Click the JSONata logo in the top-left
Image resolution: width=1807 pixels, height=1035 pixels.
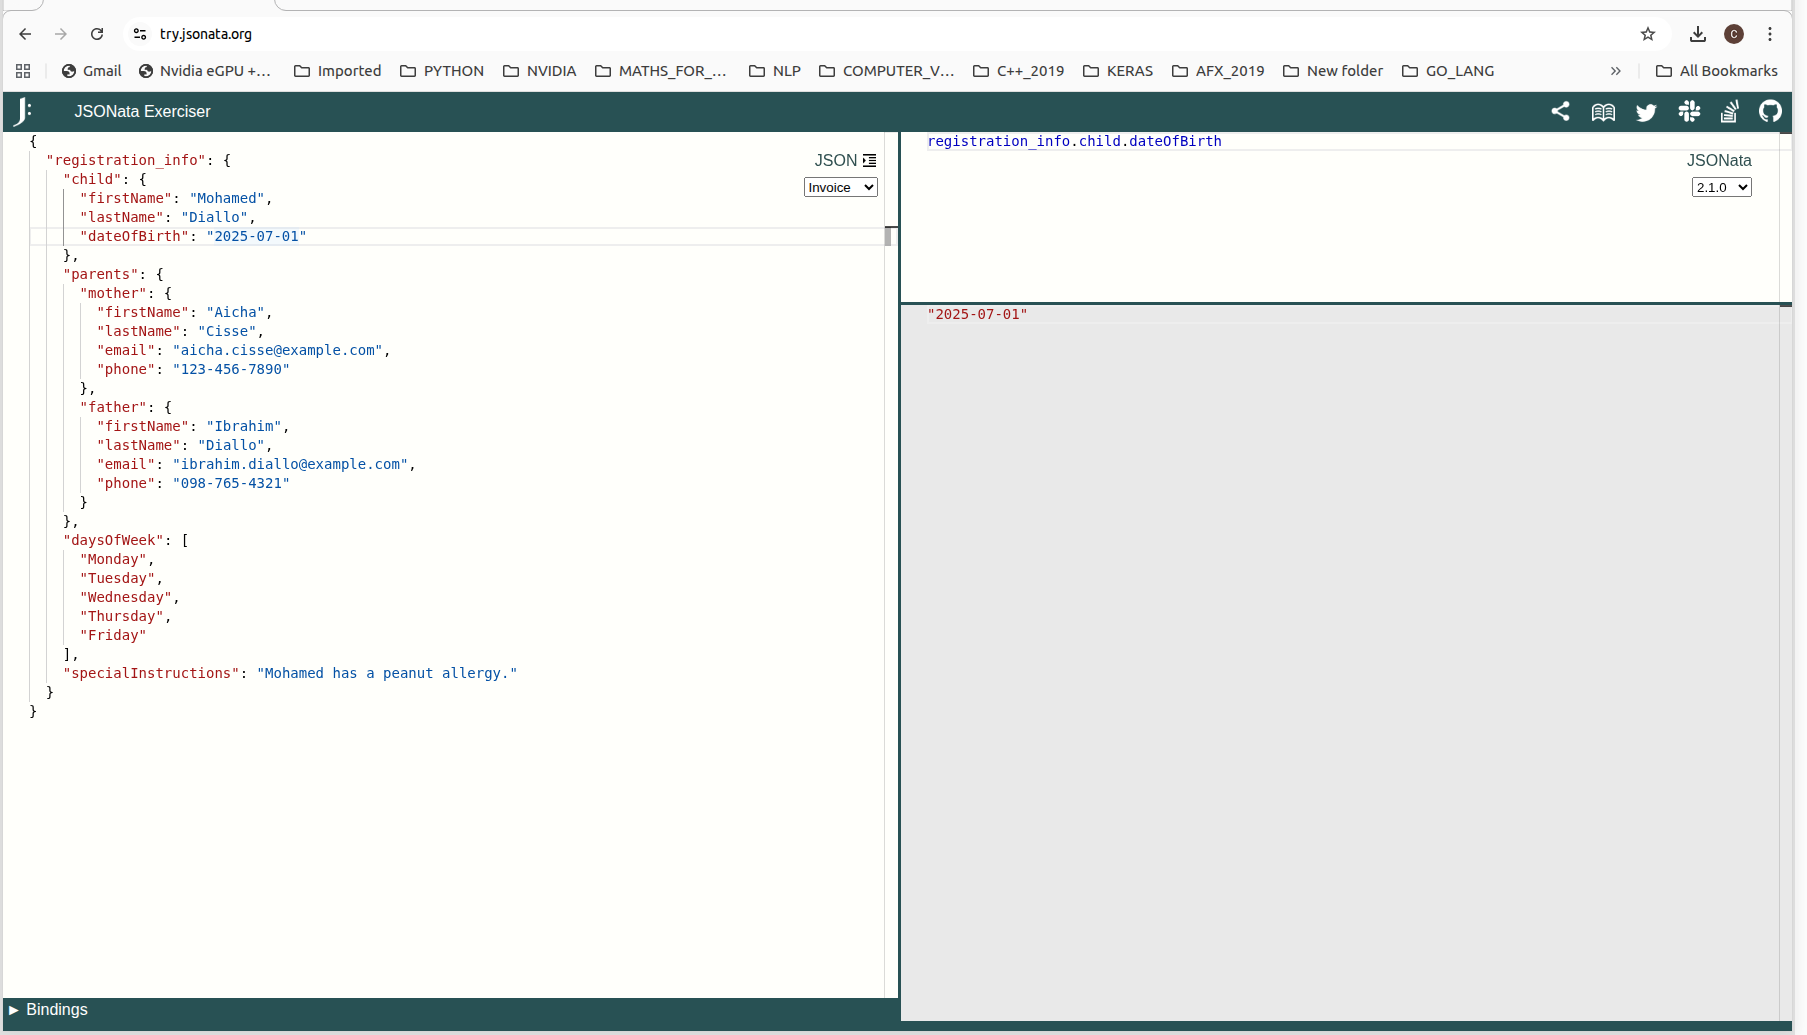coord(22,111)
